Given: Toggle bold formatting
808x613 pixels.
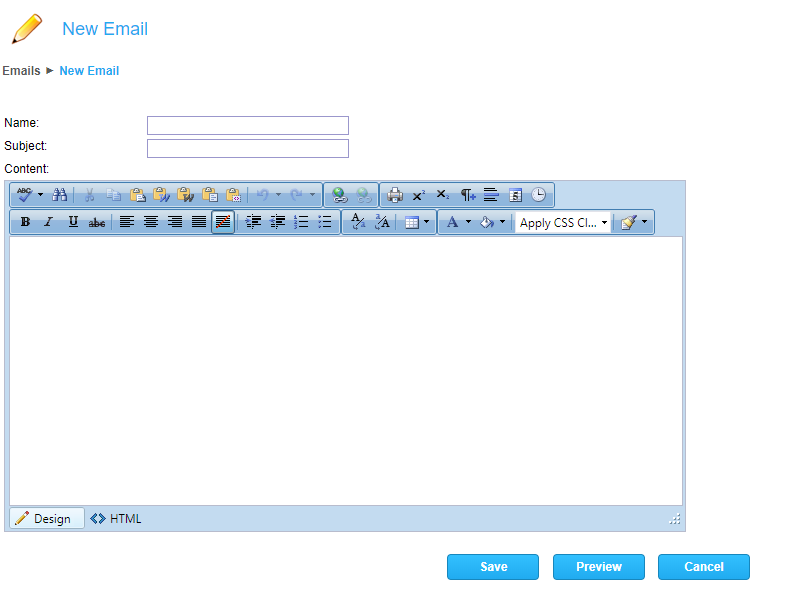Looking at the screenshot, I should coord(25,222).
